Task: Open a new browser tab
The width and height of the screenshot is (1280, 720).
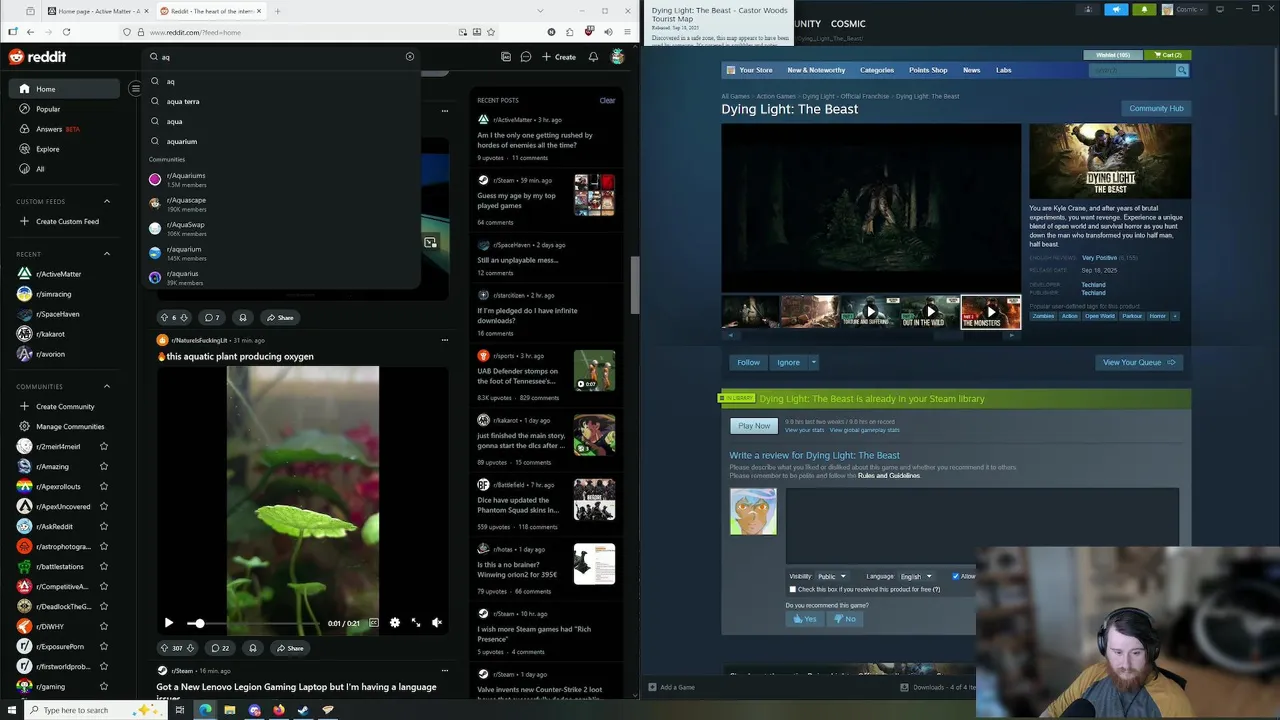Action: coord(278,11)
